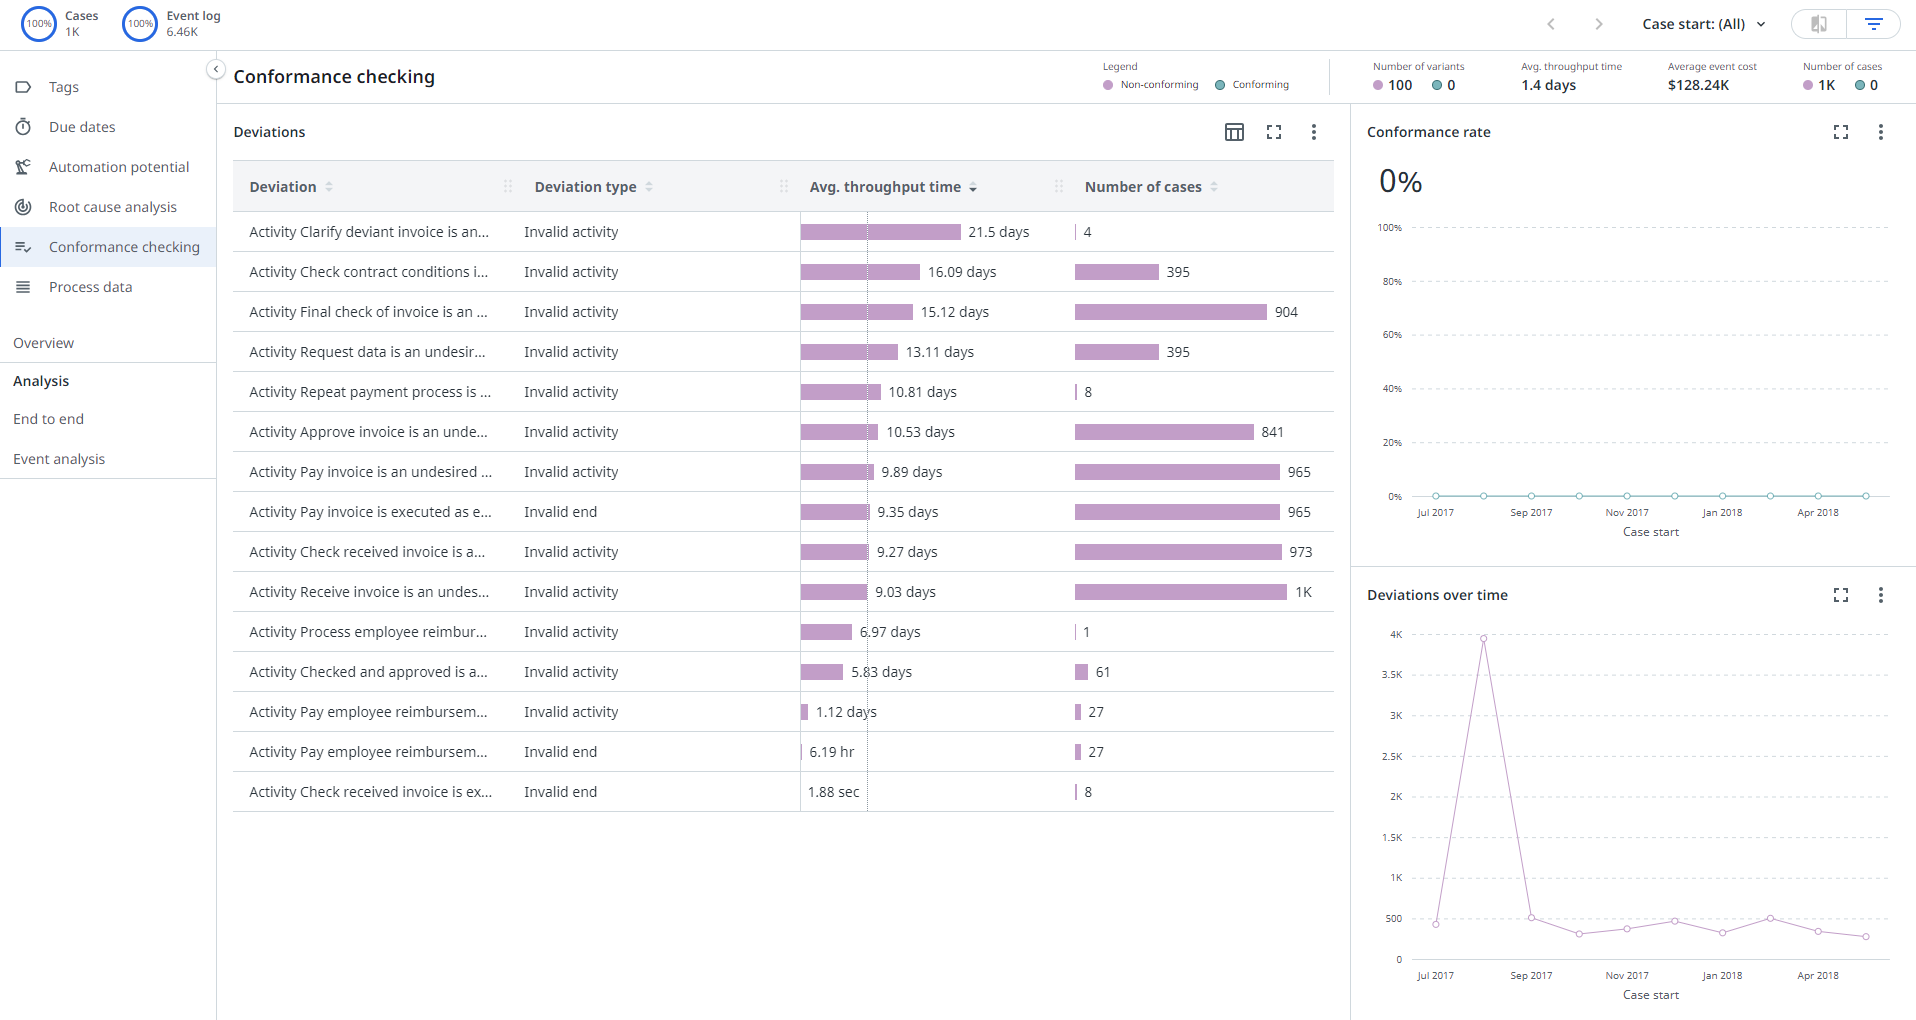Click the 904 cases bar for Final check
Viewport: 1916px width, 1020px height.
[x=1170, y=312]
